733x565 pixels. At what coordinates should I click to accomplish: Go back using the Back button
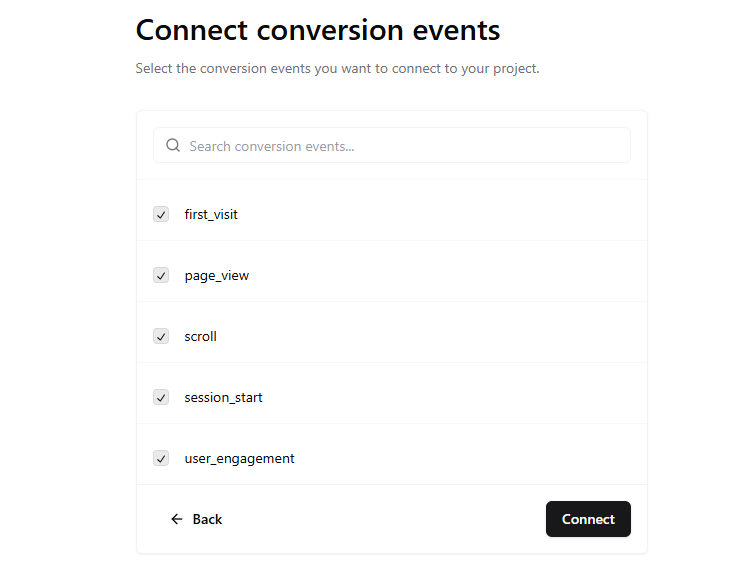196,519
